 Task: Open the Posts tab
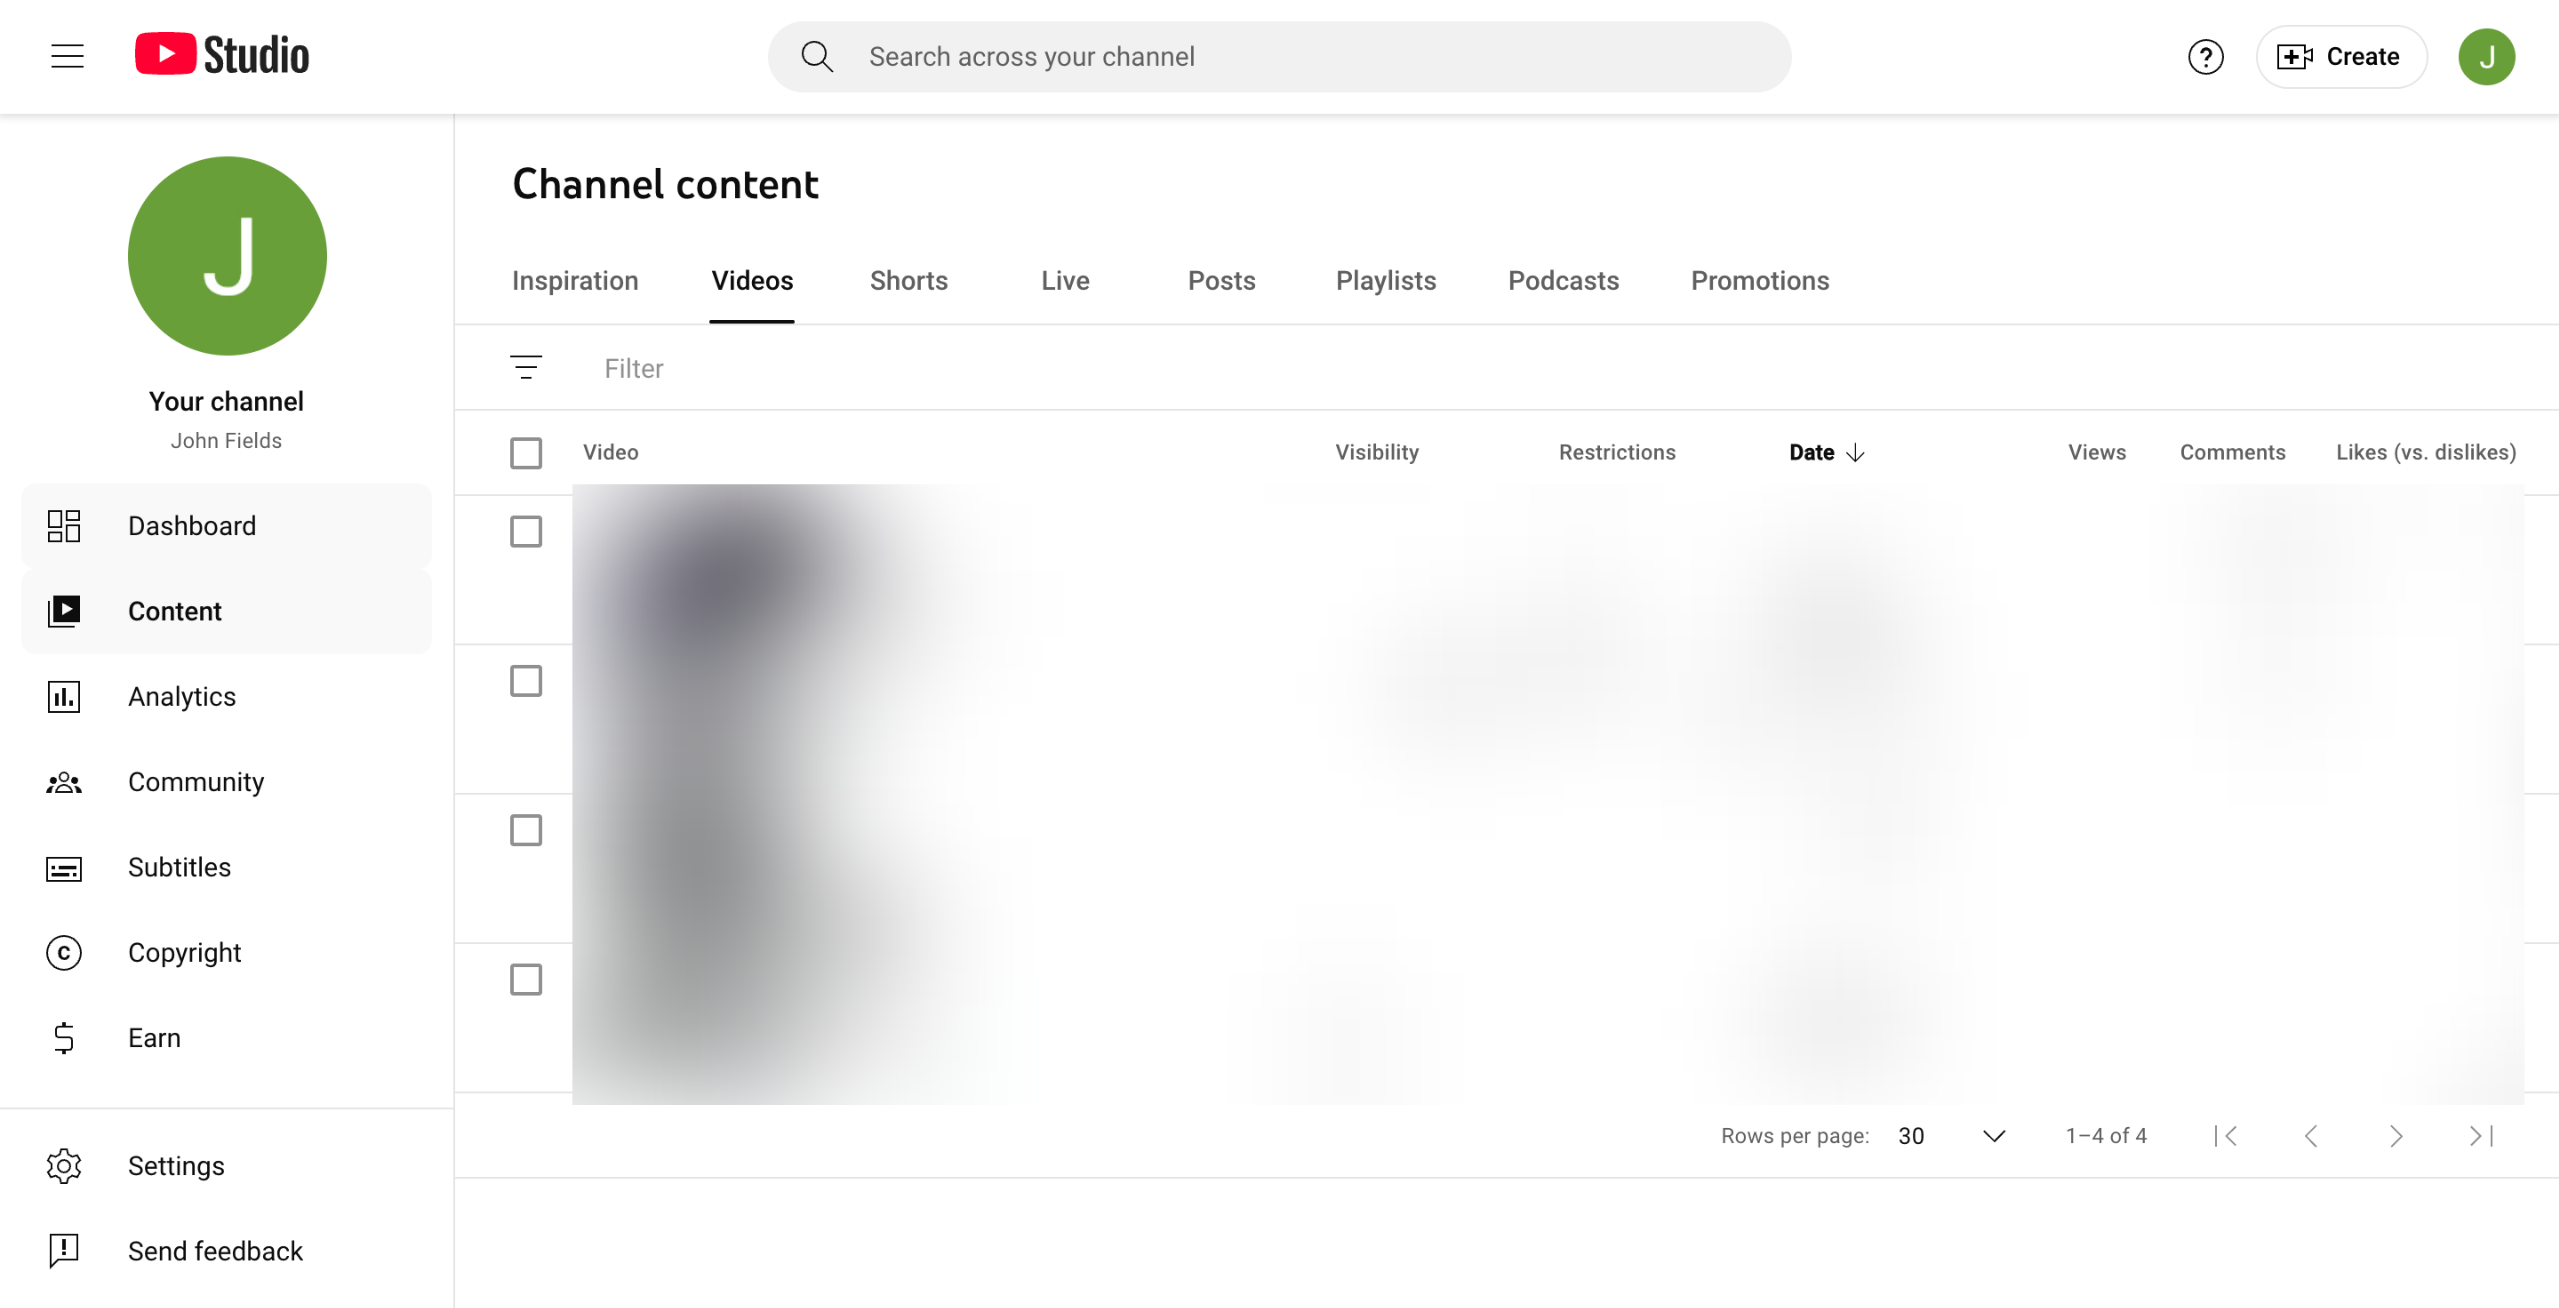pos(1221,281)
